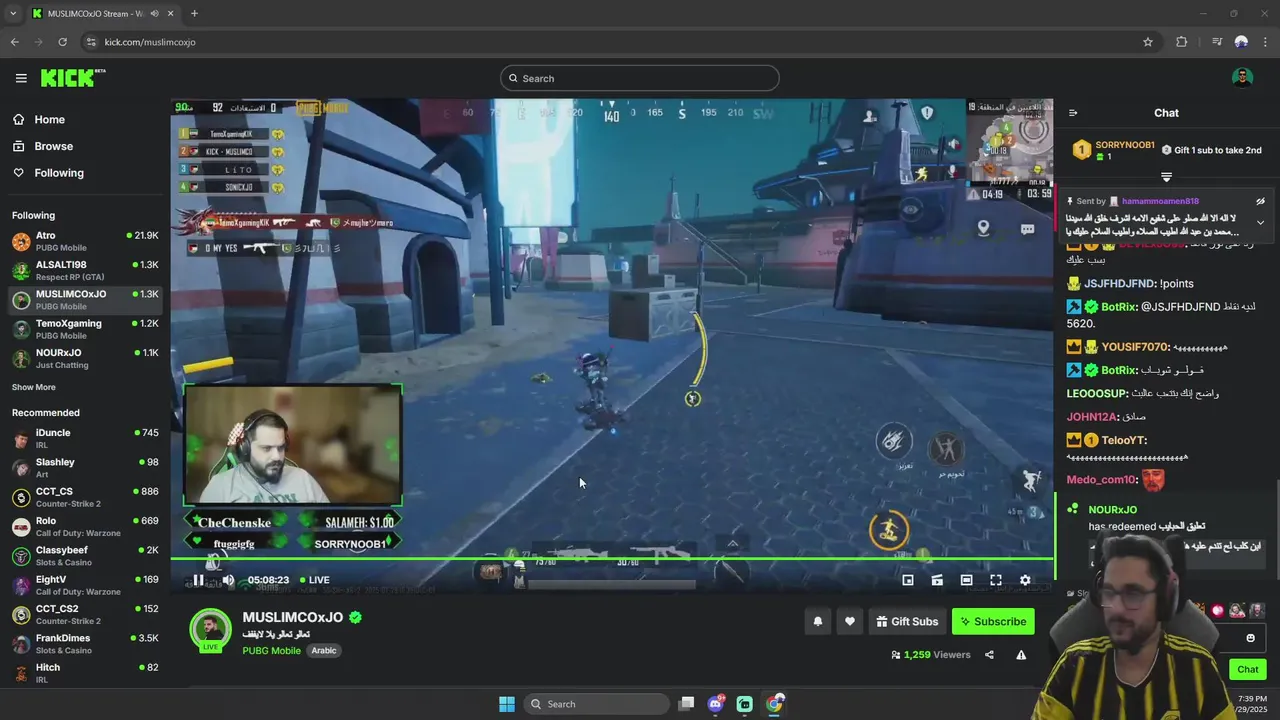Click LEOOOSUP username in chat
Screen dimensions: 1280x720
point(1097,394)
